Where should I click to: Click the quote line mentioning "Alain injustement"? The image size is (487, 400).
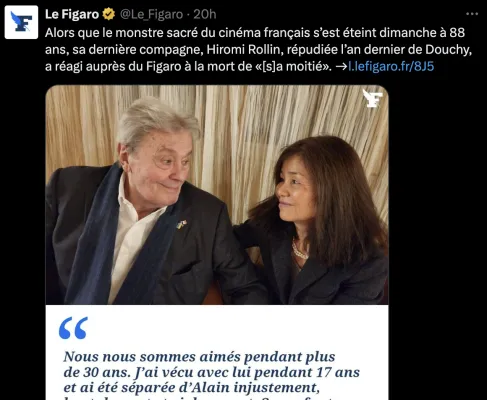pyautogui.click(x=191, y=388)
